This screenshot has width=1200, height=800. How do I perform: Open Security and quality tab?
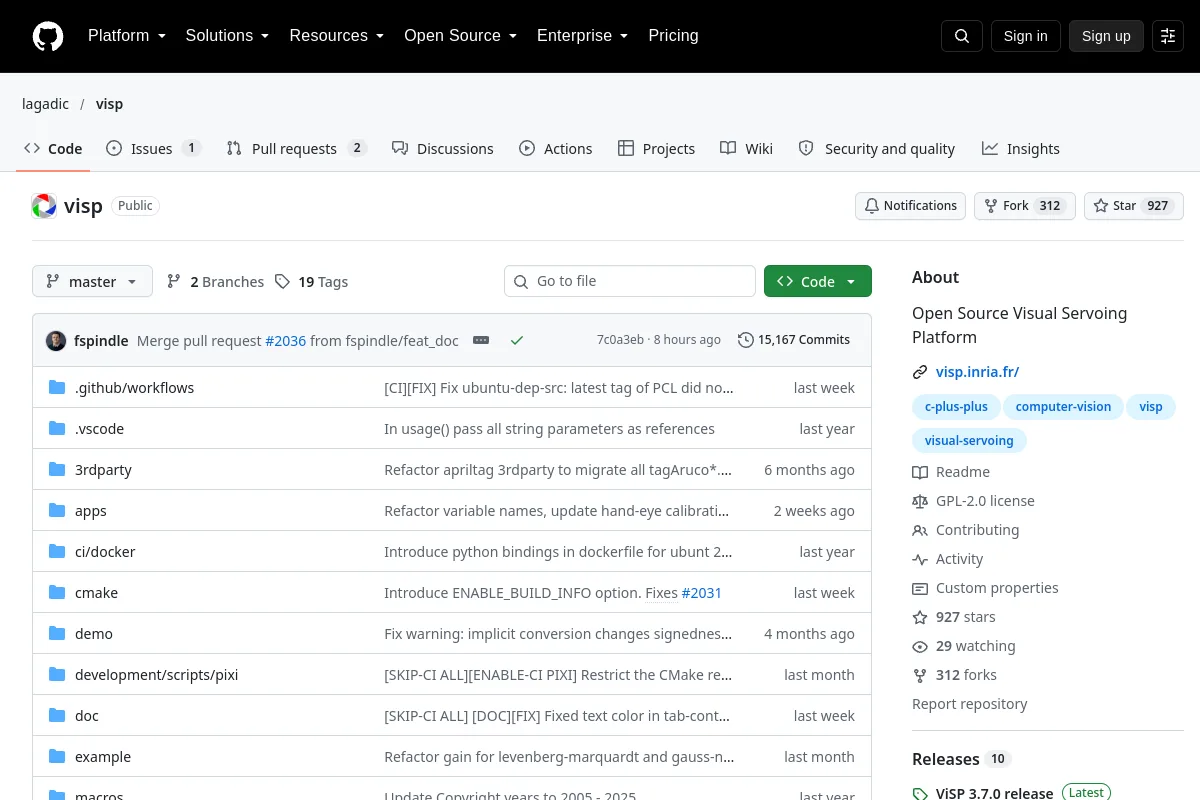pos(877,148)
